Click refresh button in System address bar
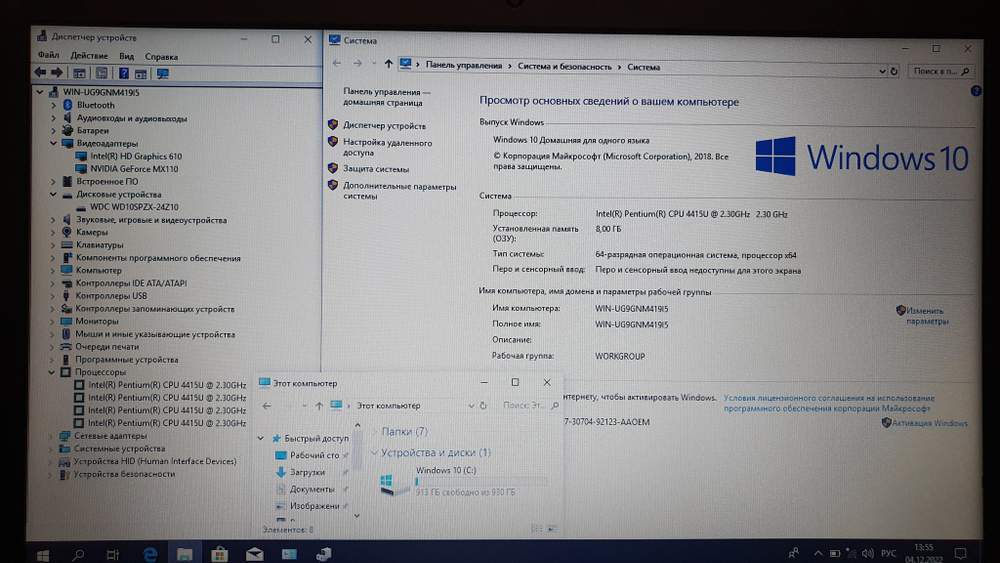This screenshot has width=1000, height=563. pos(894,71)
